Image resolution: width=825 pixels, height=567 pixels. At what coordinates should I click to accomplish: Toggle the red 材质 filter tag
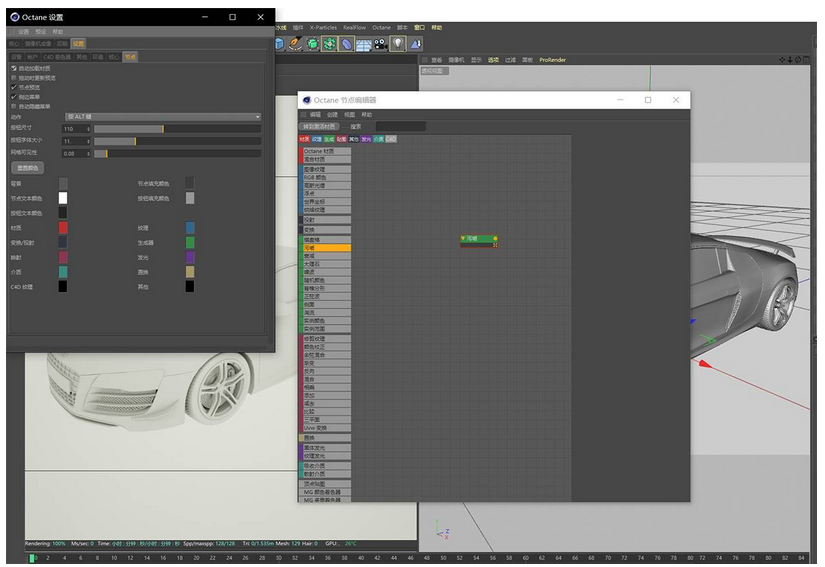(305, 139)
